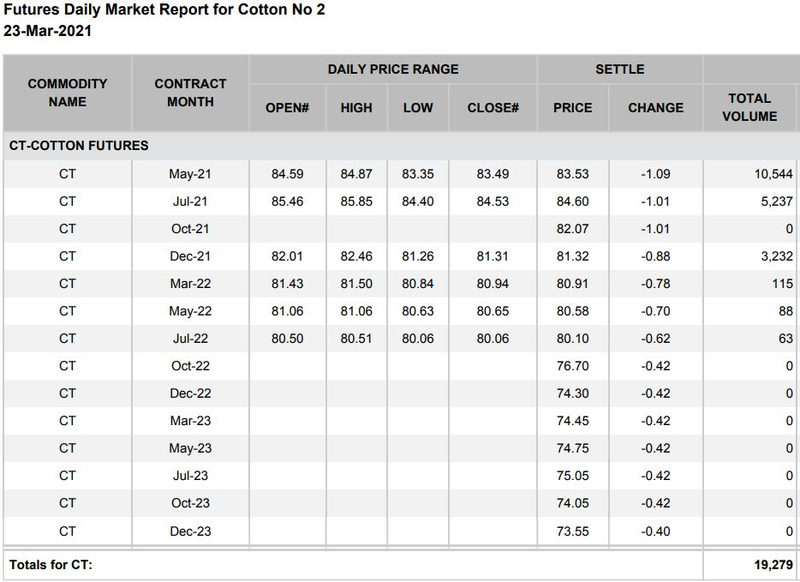Click the Jul-21 open price 85.46
This screenshot has width=800, height=582.
coord(290,202)
